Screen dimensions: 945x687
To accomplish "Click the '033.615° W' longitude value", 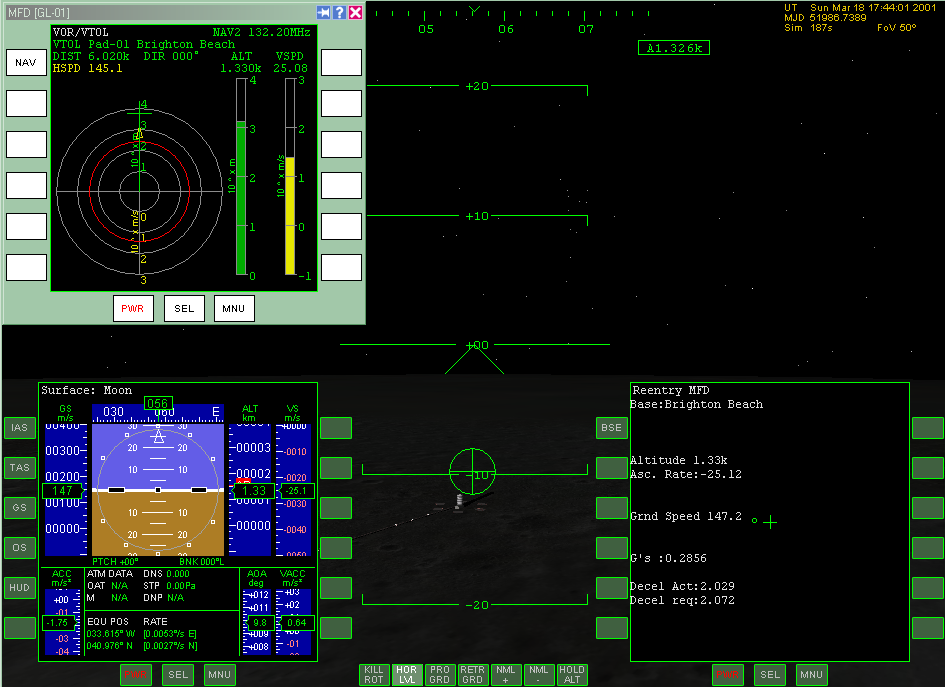I will point(110,634).
